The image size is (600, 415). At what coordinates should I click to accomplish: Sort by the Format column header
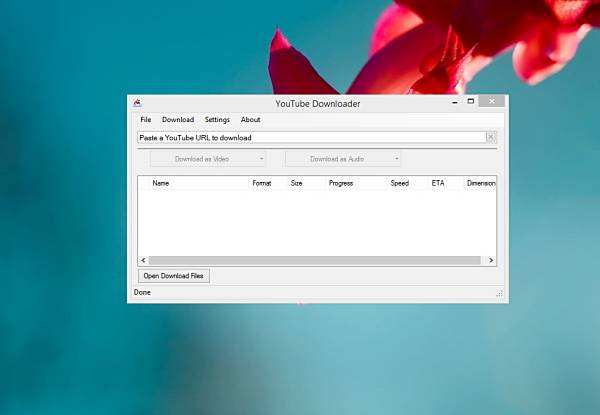[262, 183]
